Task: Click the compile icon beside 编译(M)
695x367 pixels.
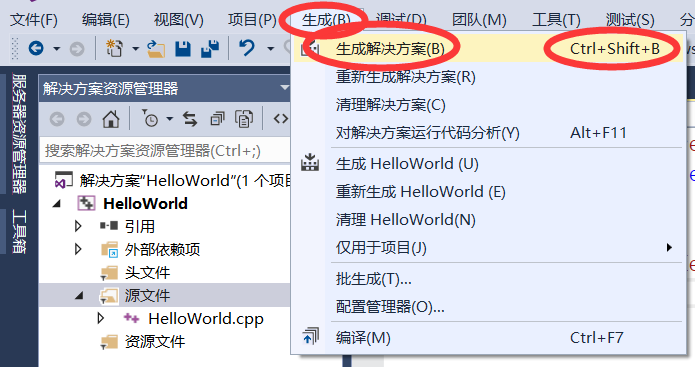Action: click(310, 337)
